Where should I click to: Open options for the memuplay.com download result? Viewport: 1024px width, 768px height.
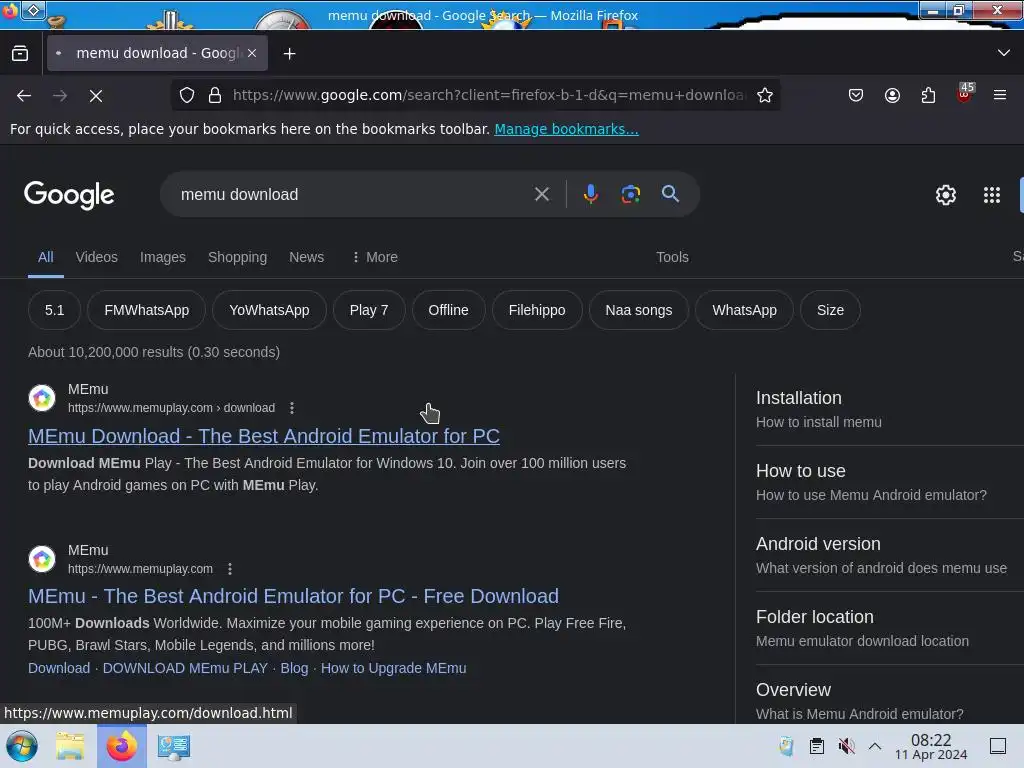292,408
